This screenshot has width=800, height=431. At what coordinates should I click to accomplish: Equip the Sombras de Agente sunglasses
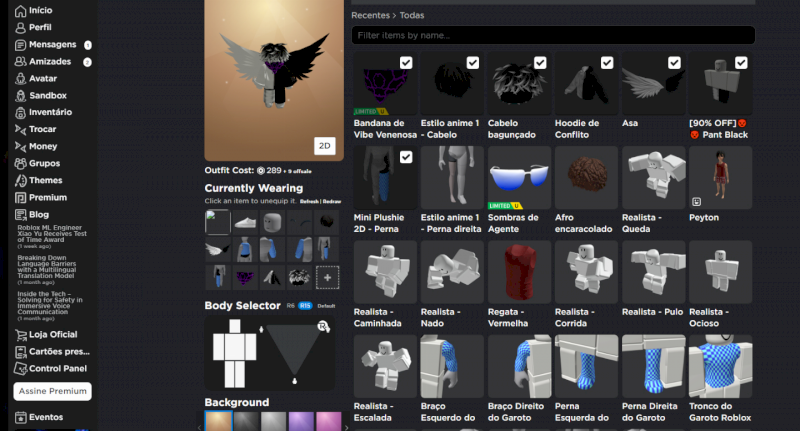tap(519, 178)
